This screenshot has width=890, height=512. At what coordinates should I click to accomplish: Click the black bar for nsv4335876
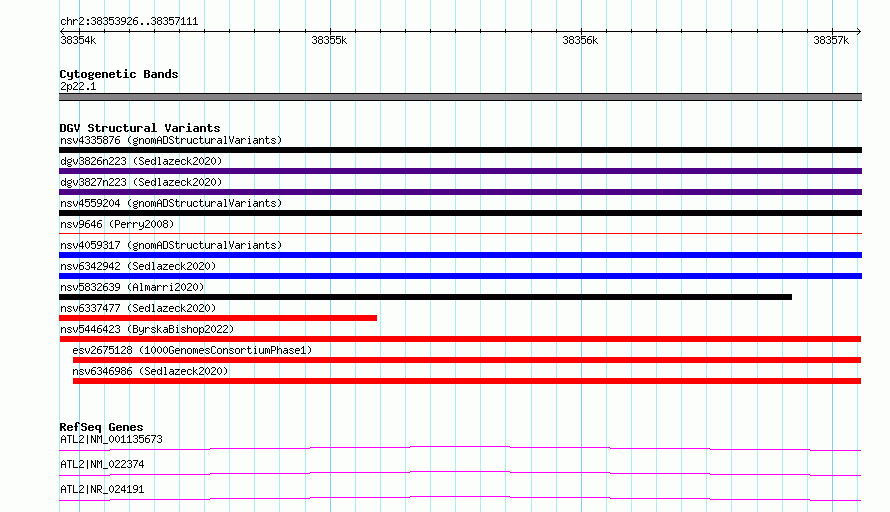(x=460, y=150)
